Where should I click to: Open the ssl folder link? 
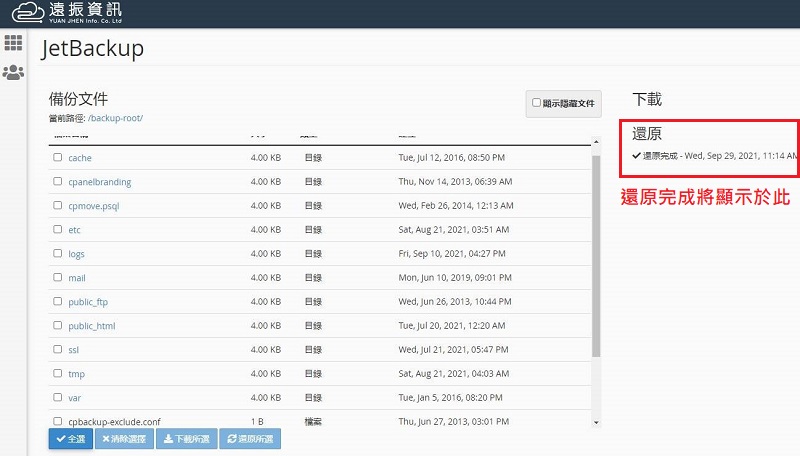[73, 350]
